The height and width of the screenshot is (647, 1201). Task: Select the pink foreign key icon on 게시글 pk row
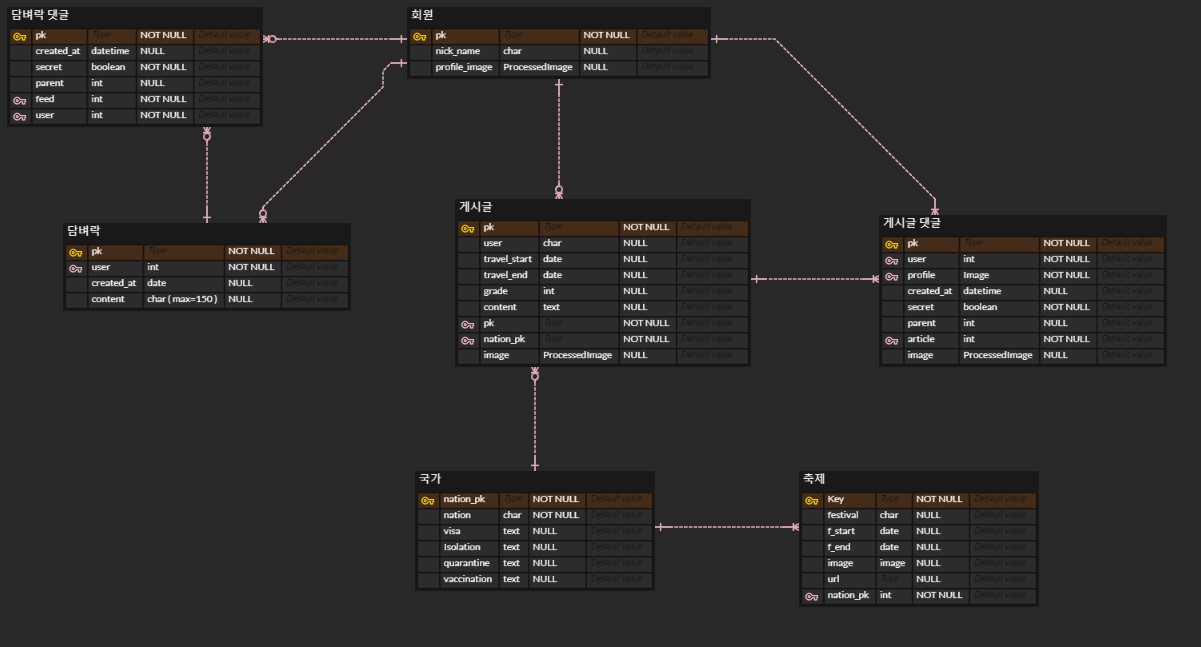(467, 323)
